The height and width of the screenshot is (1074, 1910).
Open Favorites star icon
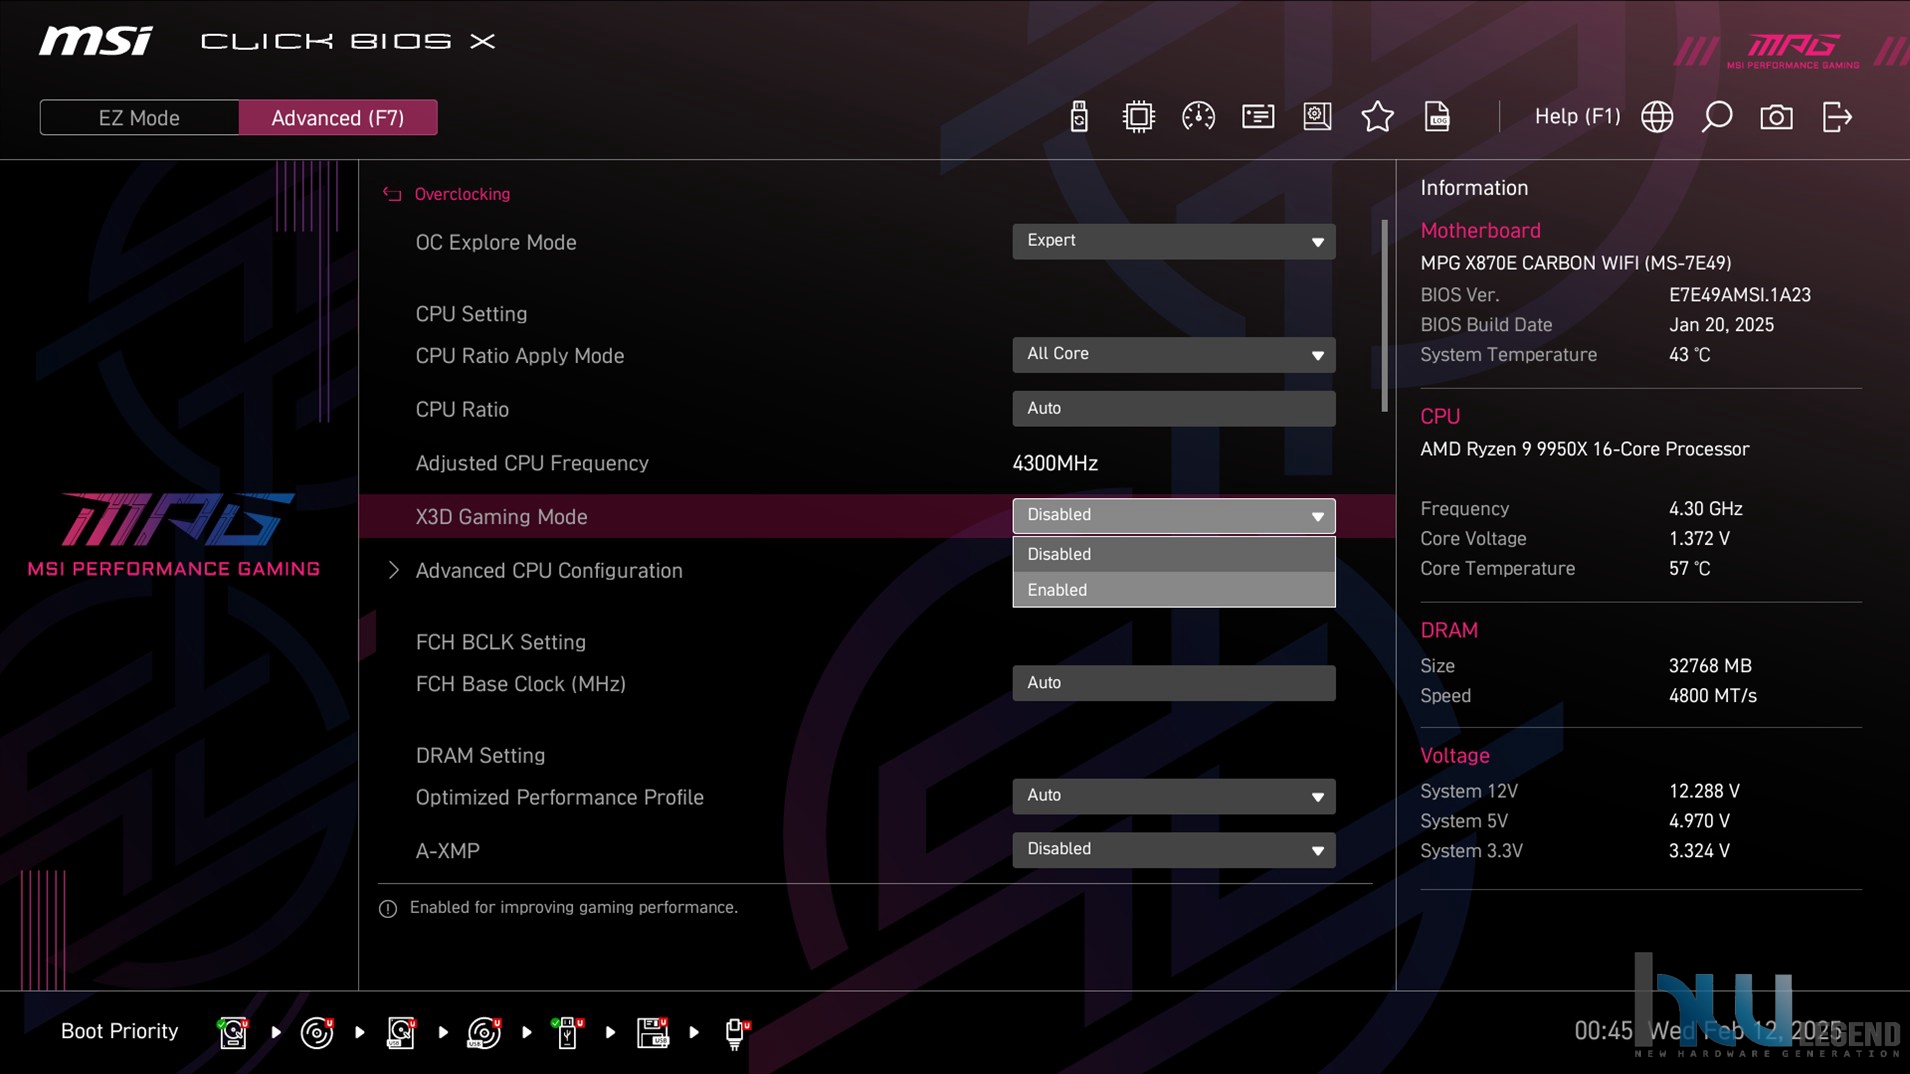pyautogui.click(x=1377, y=117)
